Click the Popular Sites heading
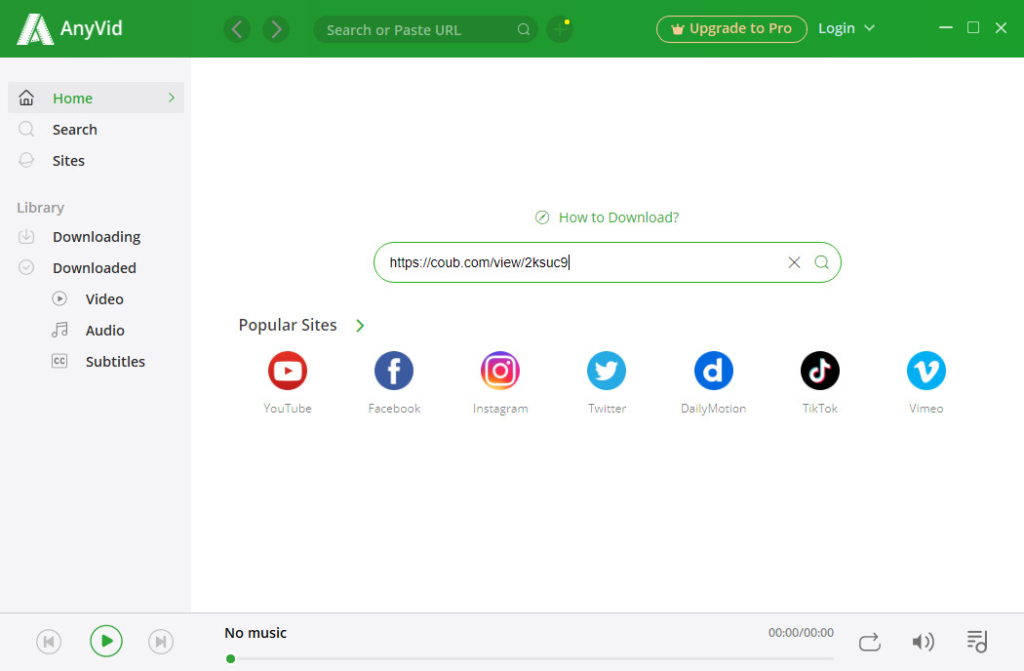Screen dimensions: 1024x671 [x=287, y=325]
